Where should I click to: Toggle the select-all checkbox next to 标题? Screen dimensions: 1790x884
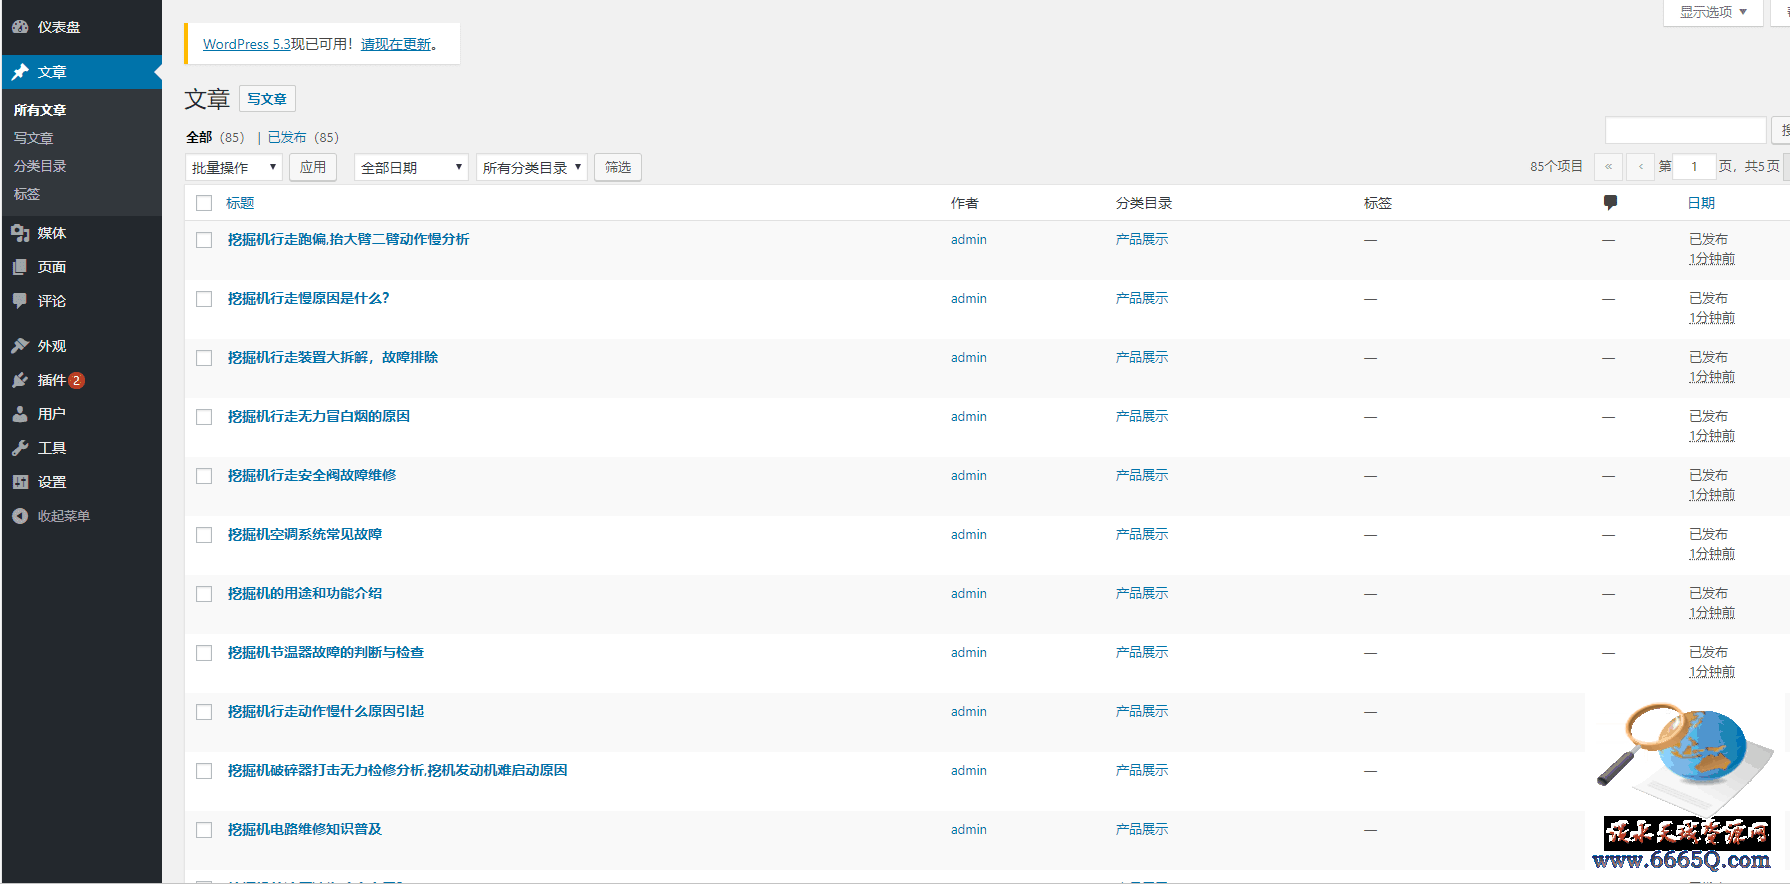[204, 203]
